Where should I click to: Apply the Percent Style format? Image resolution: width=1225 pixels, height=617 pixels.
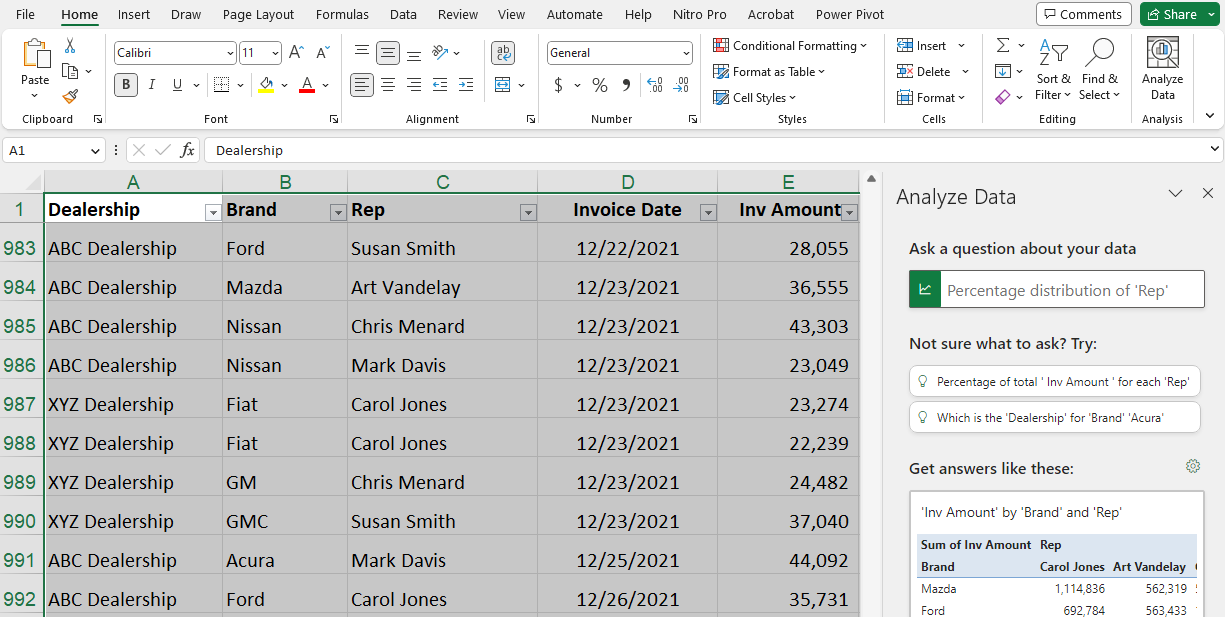[600, 85]
